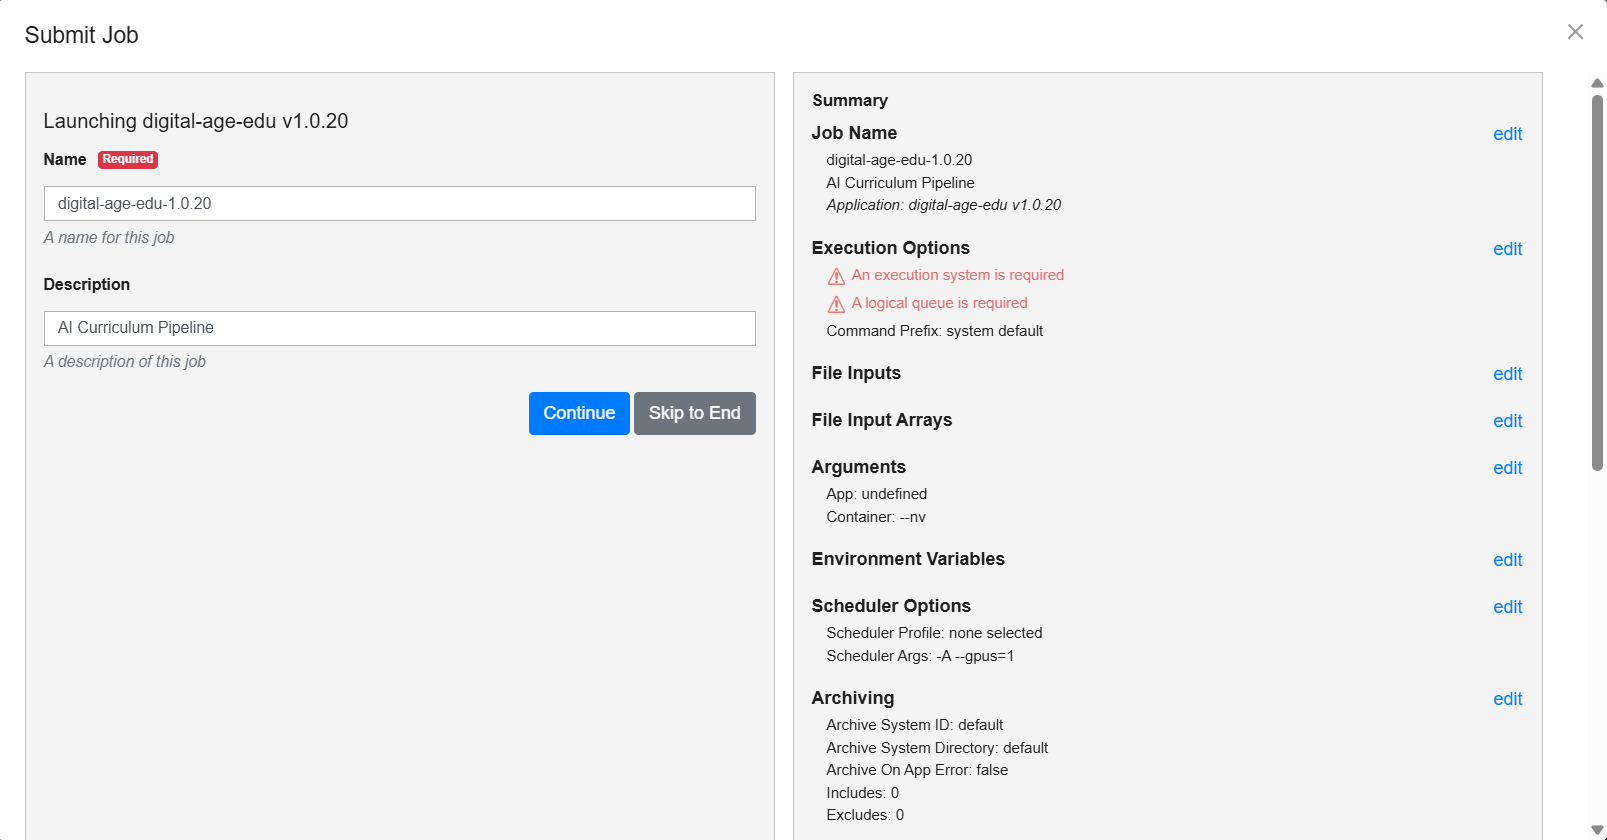Edit the Archiving section
This screenshot has height=840, width=1607.
click(1507, 699)
